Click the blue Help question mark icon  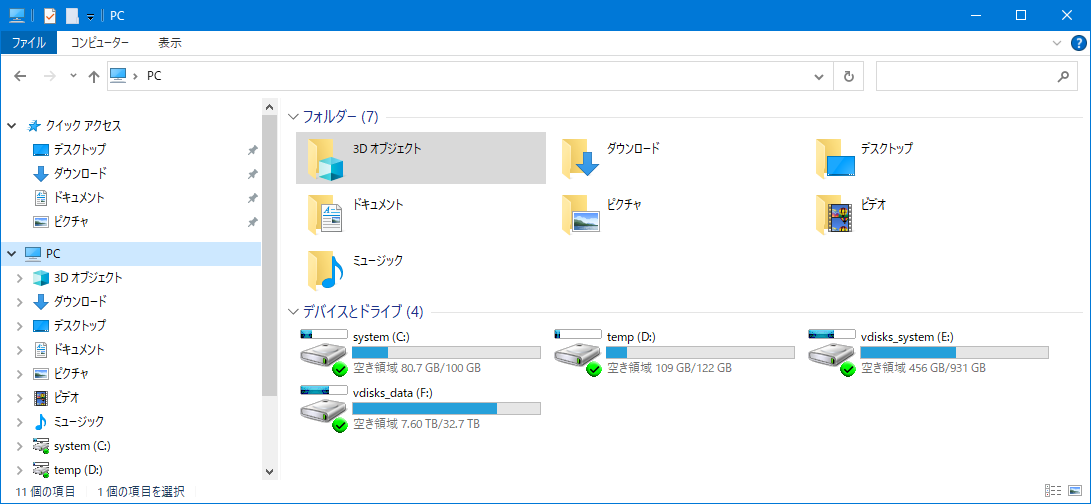click(1078, 42)
